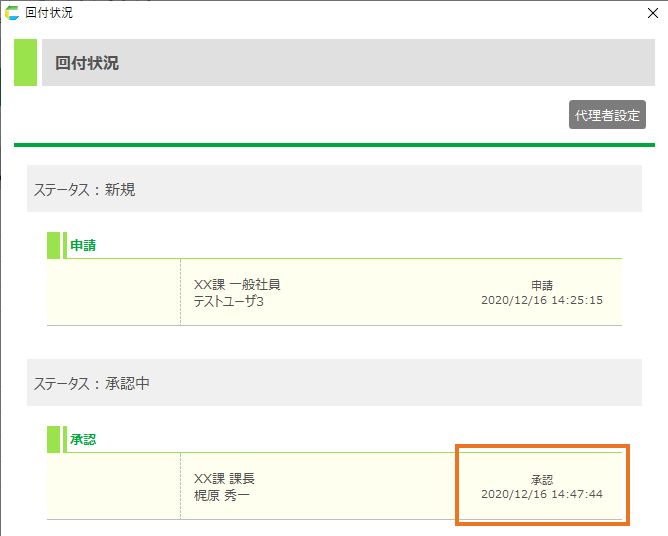Click the 承認 section header
Viewport: 668px width, 536px height.
click(83, 439)
